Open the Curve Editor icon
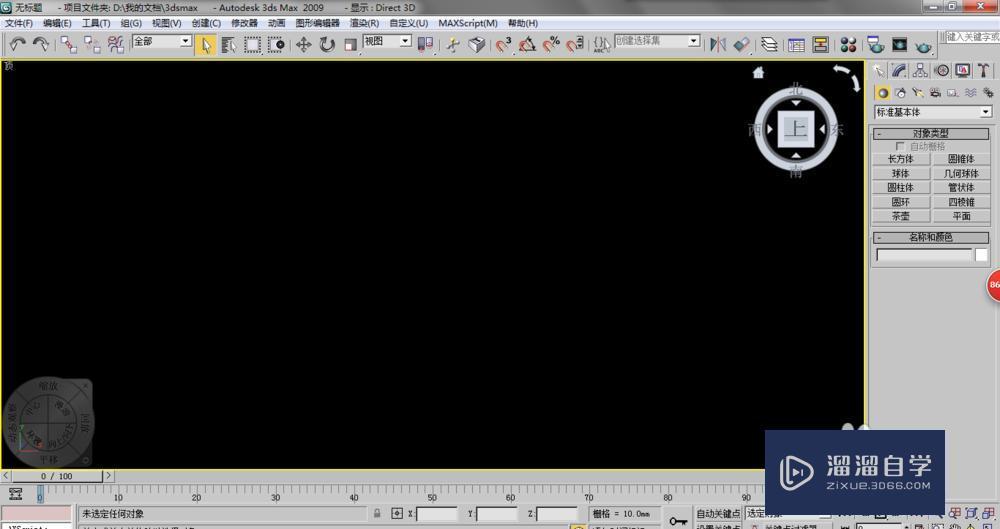 click(x=797, y=45)
